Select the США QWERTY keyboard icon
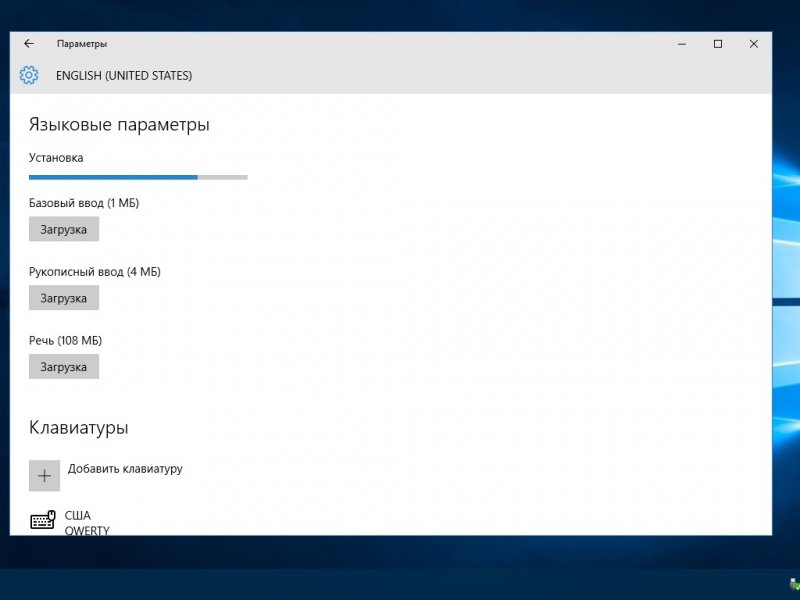 [x=43, y=520]
